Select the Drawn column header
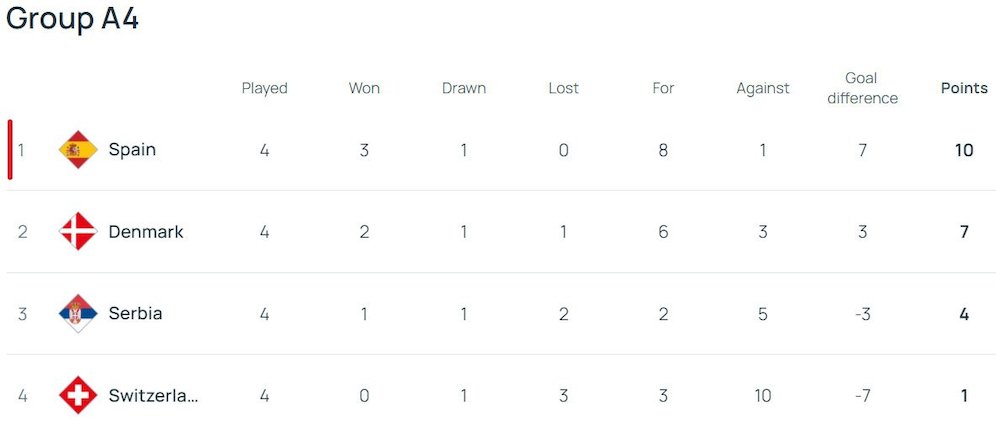The height and width of the screenshot is (427, 996). pyautogui.click(x=464, y=88)
